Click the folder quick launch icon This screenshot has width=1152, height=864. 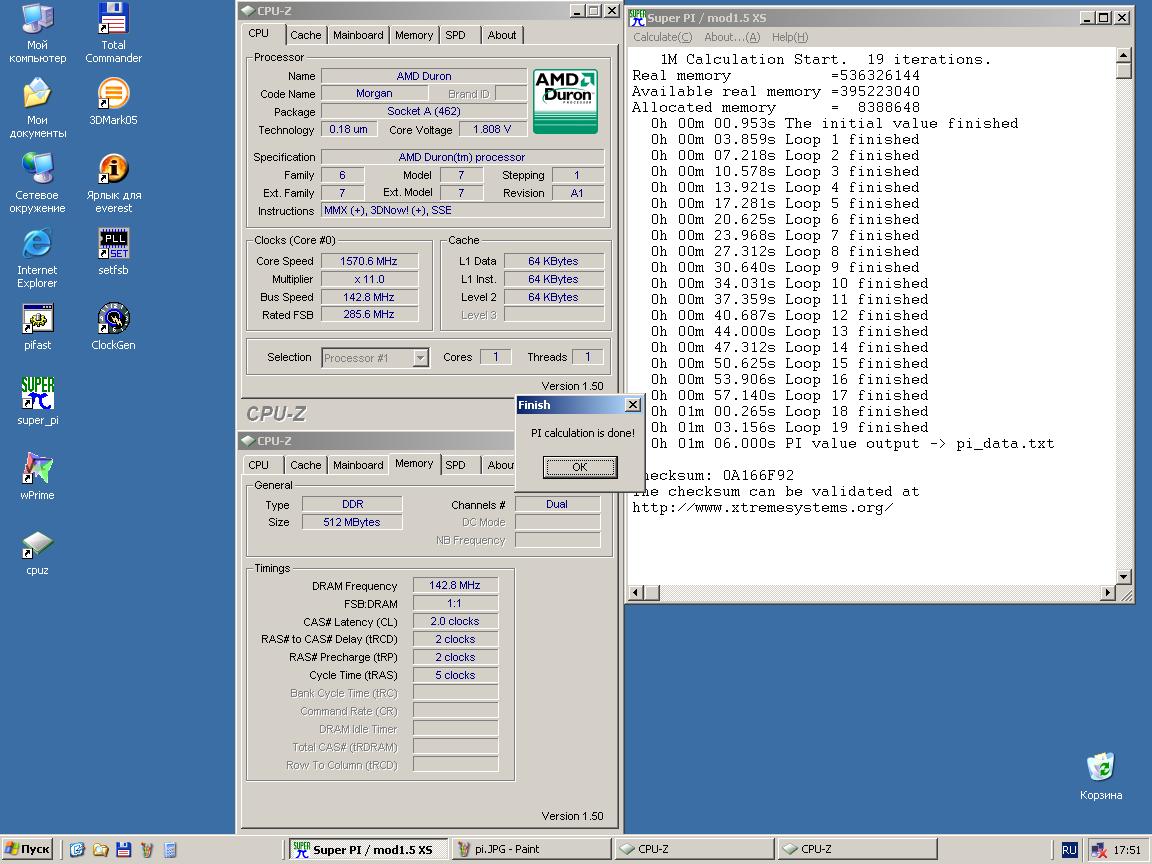coord(101,850)
